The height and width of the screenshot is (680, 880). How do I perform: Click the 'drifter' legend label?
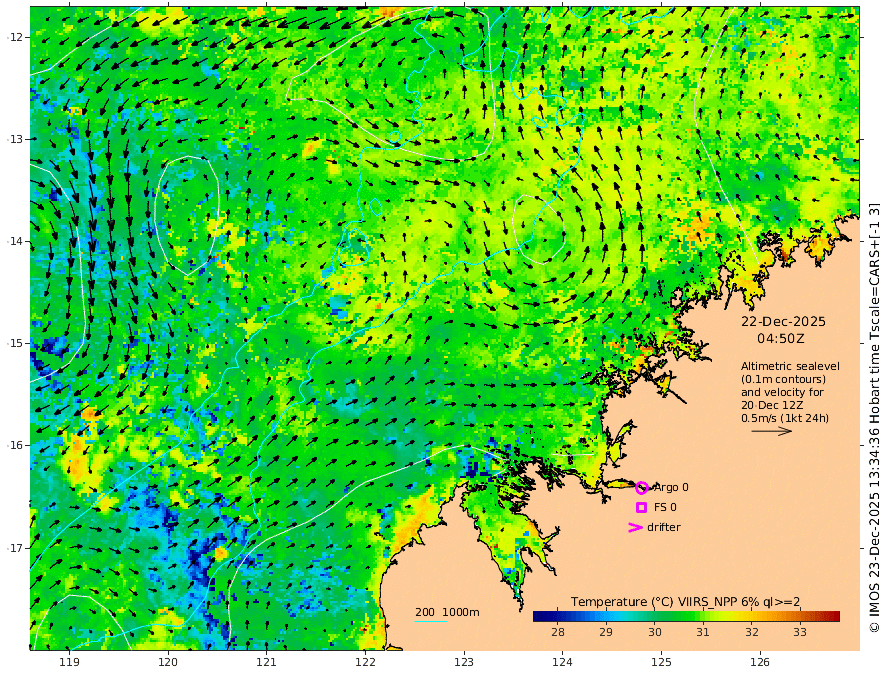pos(664,527)
